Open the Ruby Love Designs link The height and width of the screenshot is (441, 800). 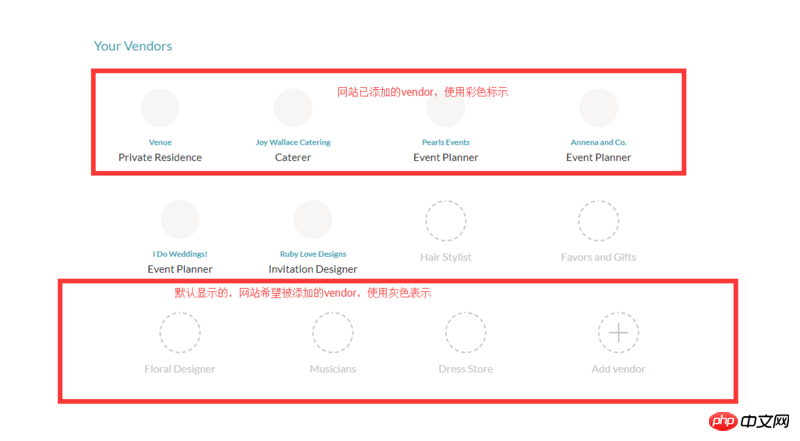[x=313, y=254]
